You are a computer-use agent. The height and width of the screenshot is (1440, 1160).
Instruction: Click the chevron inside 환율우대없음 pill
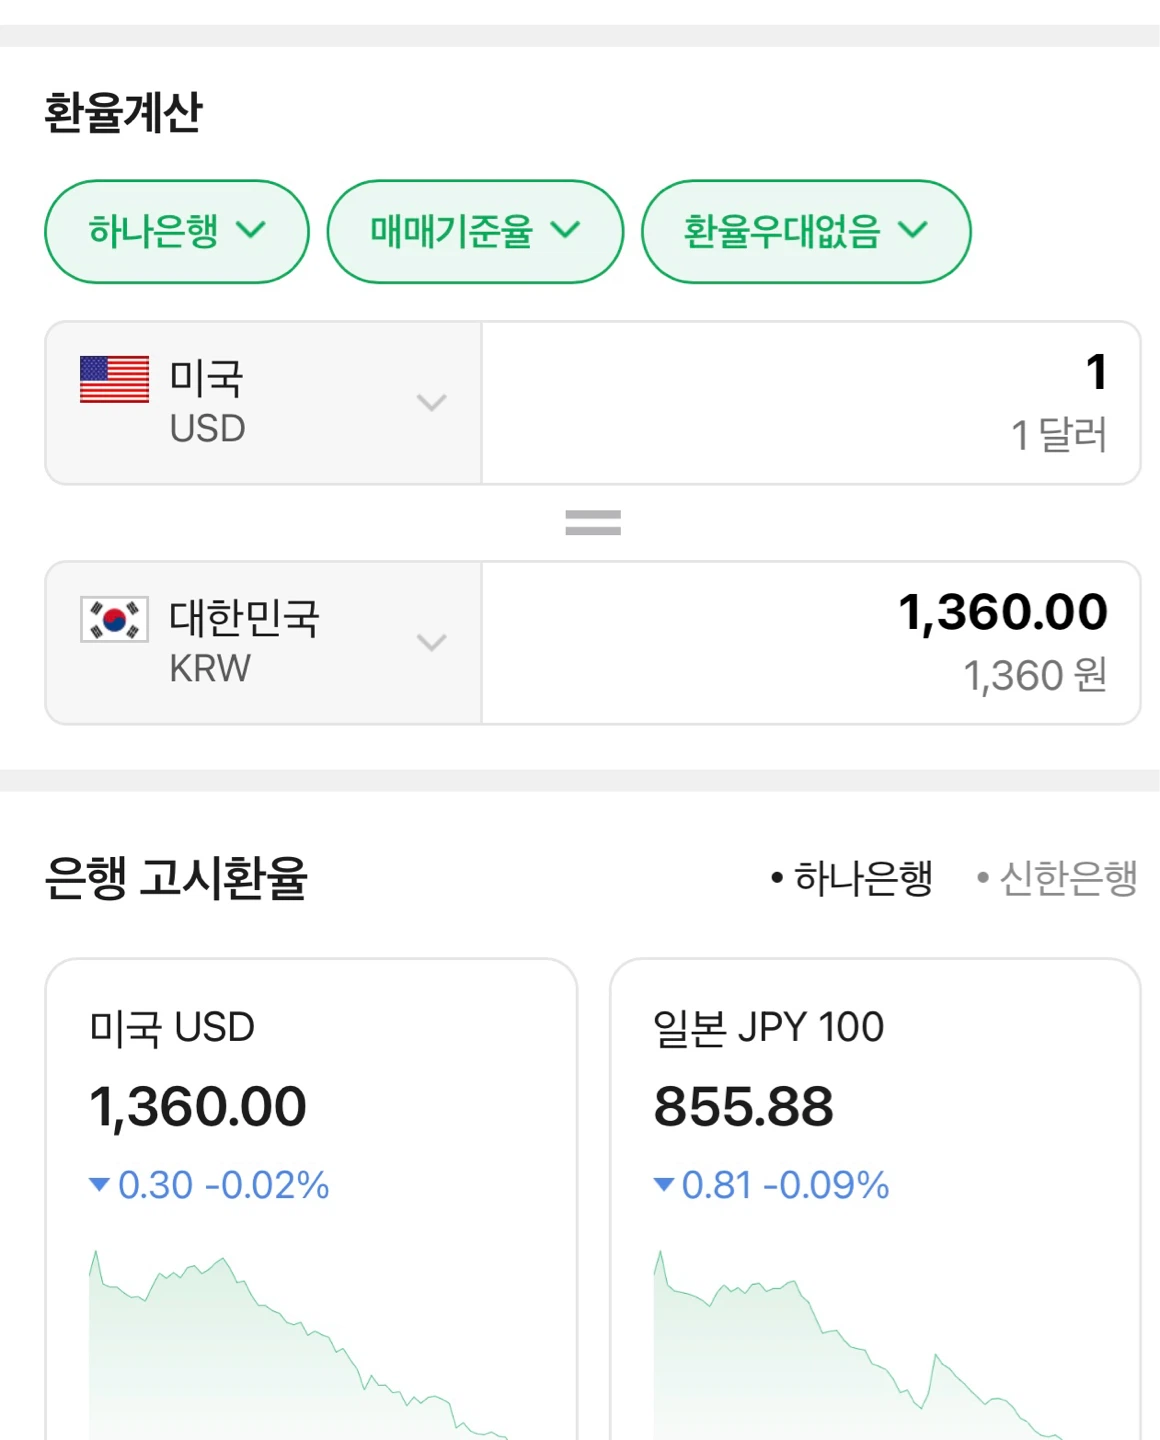[x=912, y=231]
